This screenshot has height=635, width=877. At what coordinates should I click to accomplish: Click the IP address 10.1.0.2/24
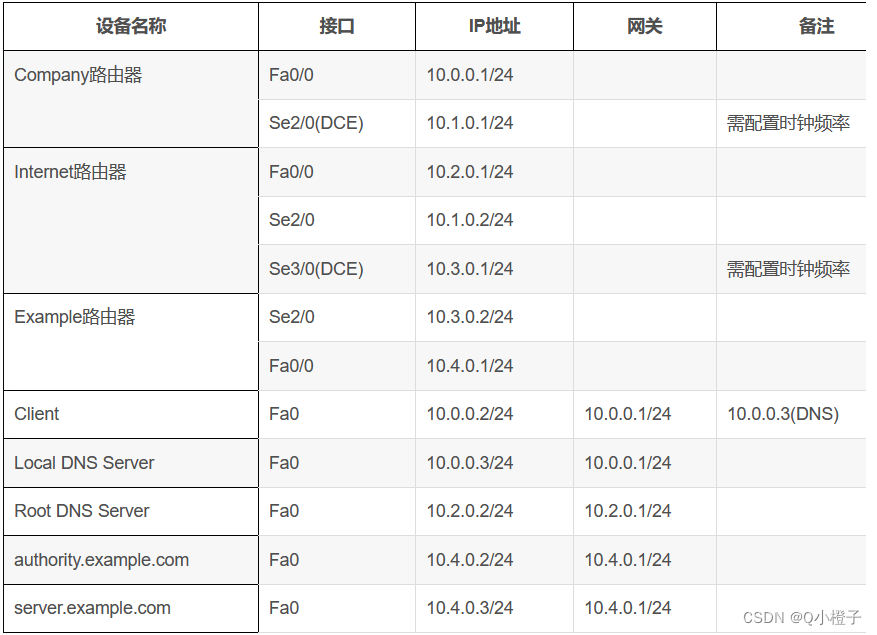470,220
